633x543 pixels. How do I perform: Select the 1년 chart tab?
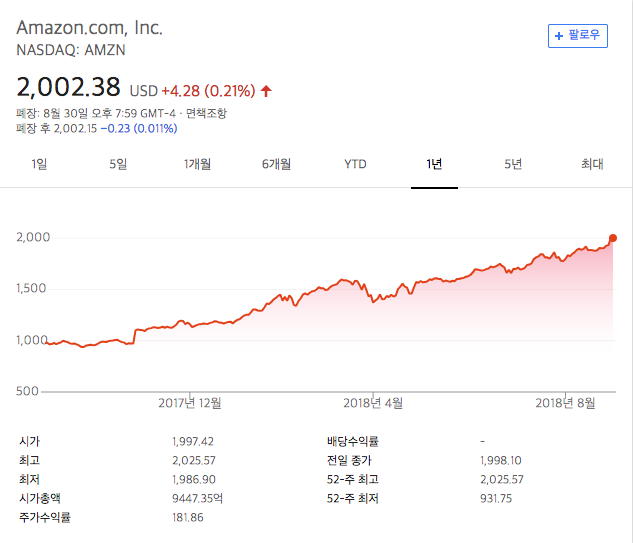[434, 164]
